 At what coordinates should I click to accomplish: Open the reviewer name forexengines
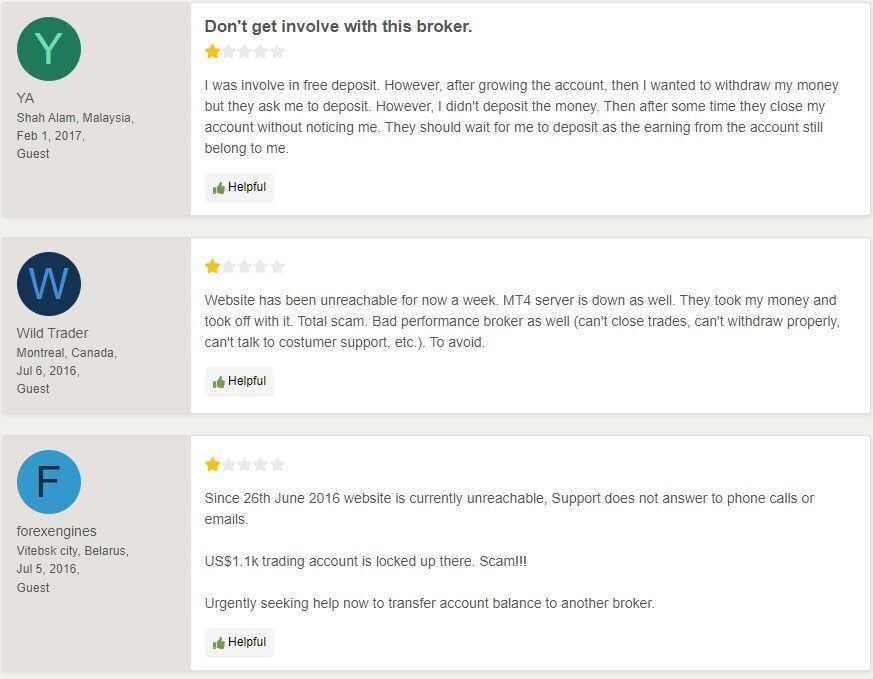[57, 532]
